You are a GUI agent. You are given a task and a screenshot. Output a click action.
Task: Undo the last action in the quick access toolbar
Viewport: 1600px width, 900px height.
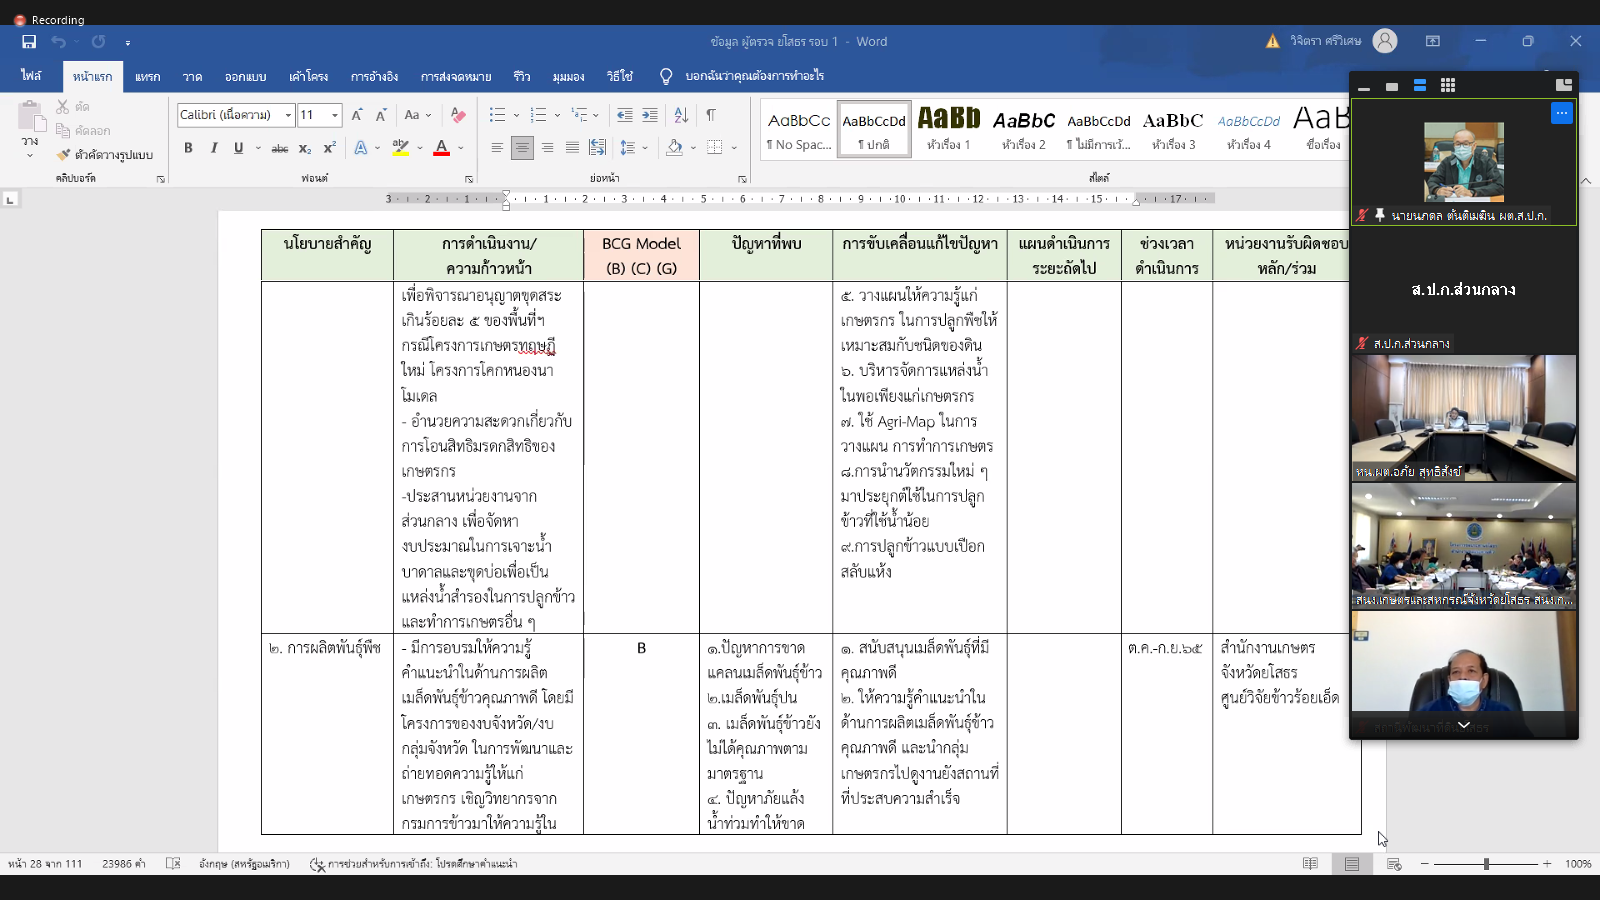point(59,42)
